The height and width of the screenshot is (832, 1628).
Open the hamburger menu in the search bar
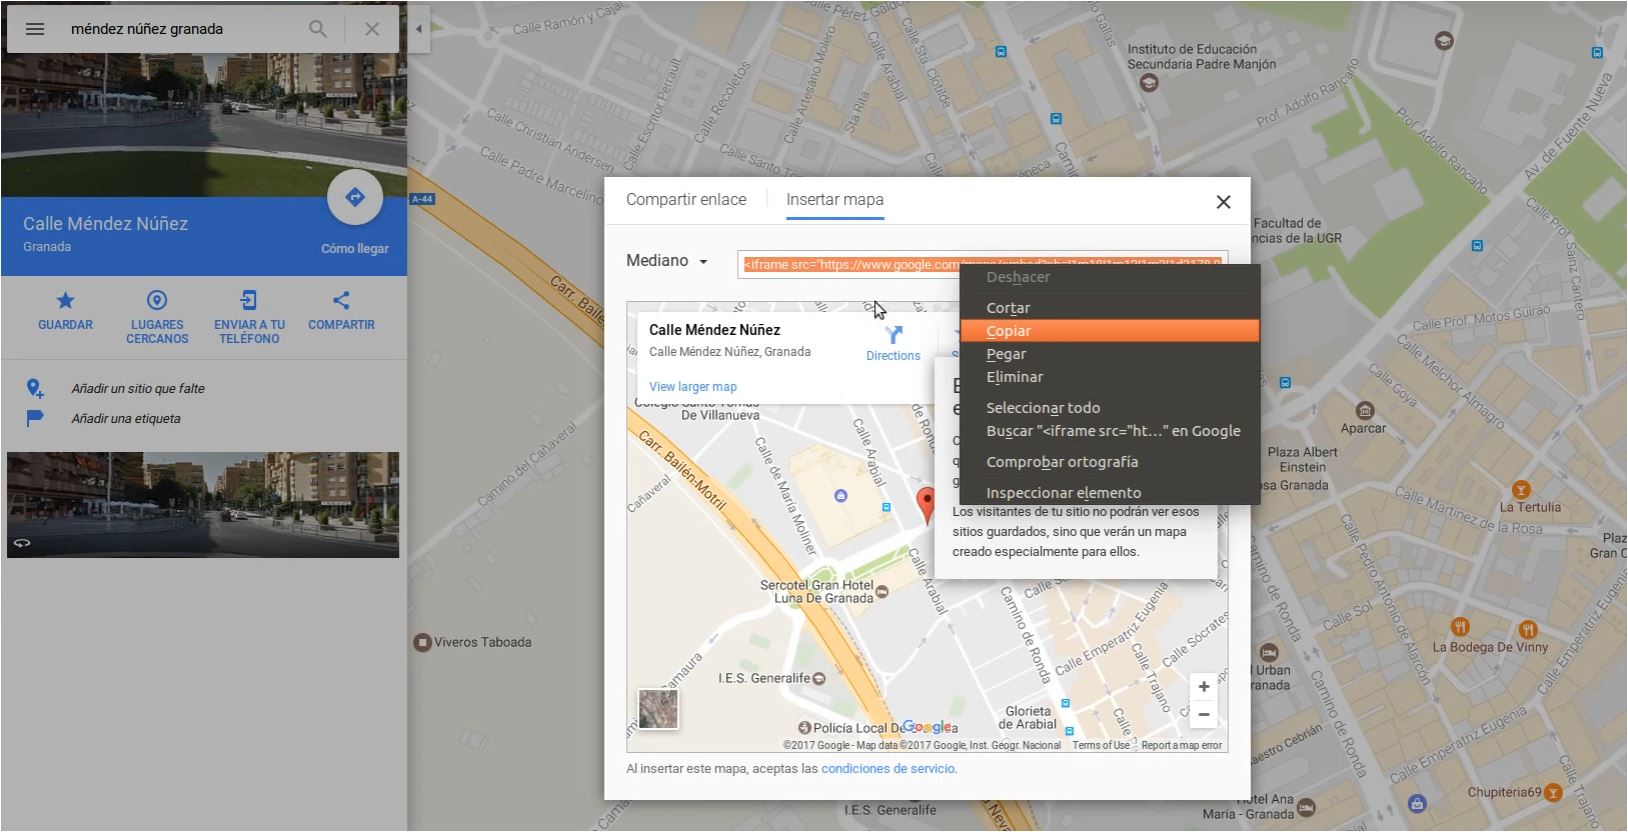pyautogui.click(x=35, y=29)
